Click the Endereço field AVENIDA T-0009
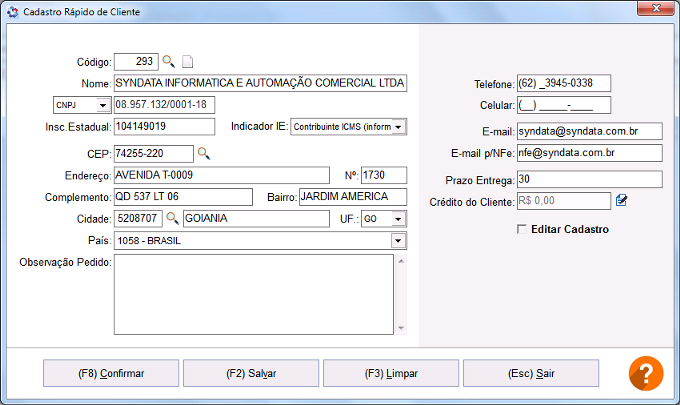The height and width of the screenshot is (405, 680). (x=222, y=175)
